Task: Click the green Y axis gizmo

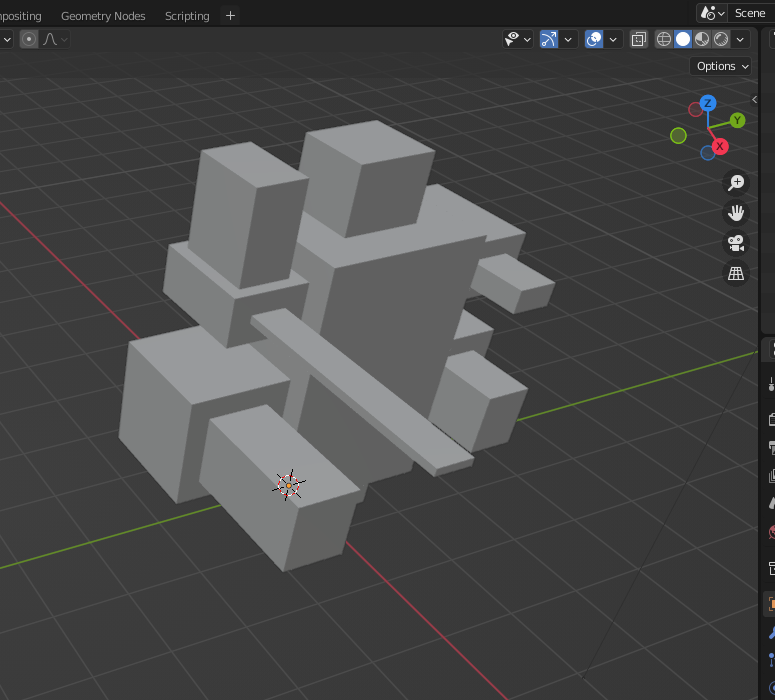Action: (737, 120)
